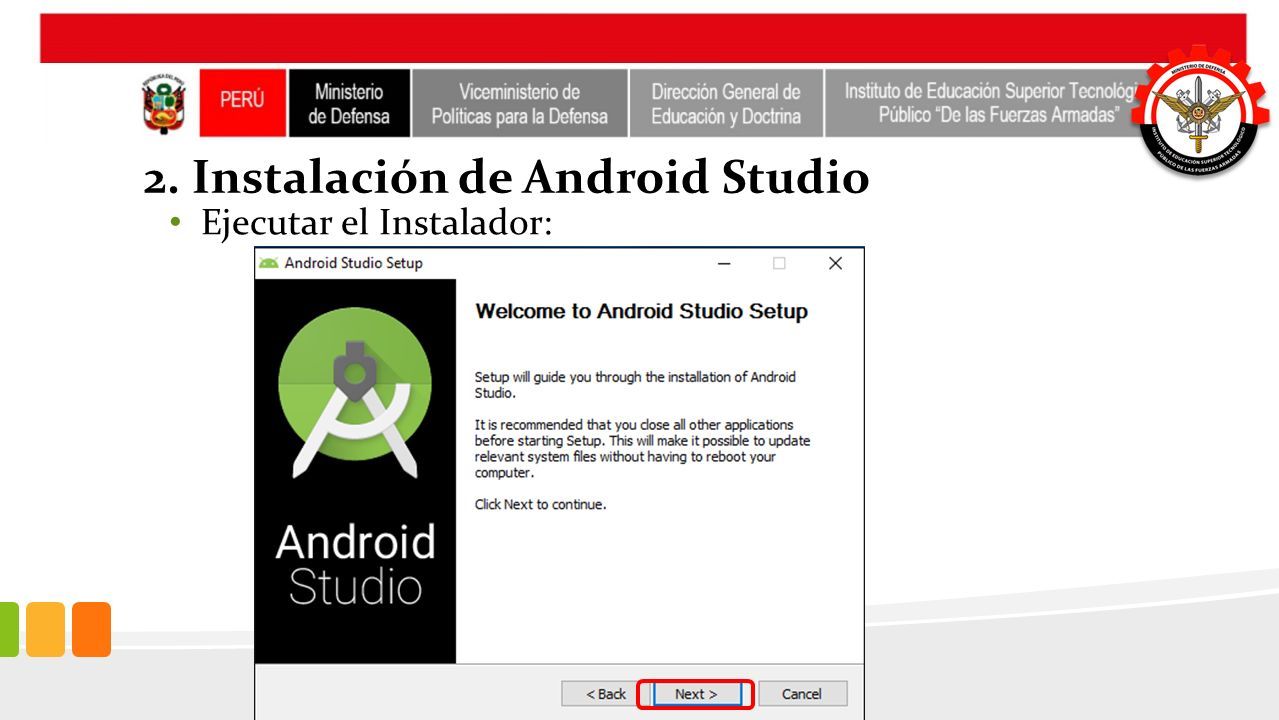Select Dirección General de Educación y Doctrina tile
The image size is (1279, 720).
coord(726,103)
